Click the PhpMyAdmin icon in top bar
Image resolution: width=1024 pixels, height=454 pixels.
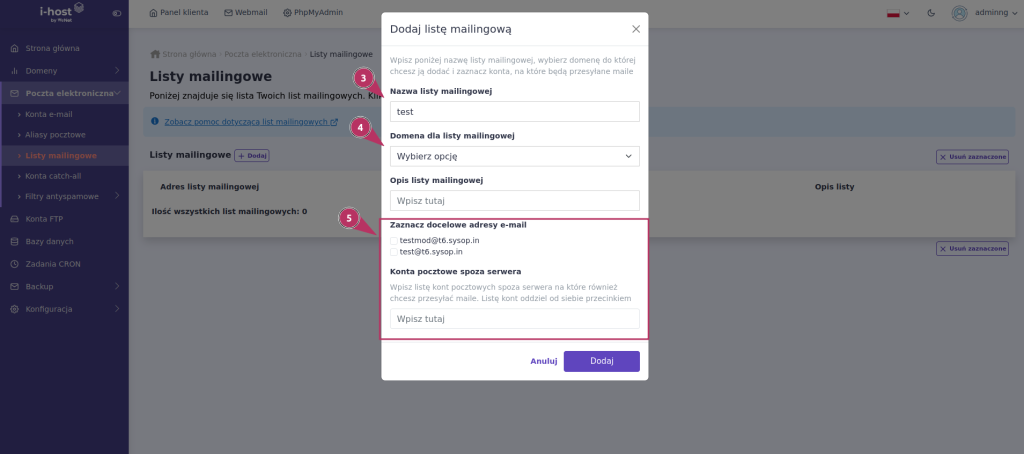coord(287,13)
